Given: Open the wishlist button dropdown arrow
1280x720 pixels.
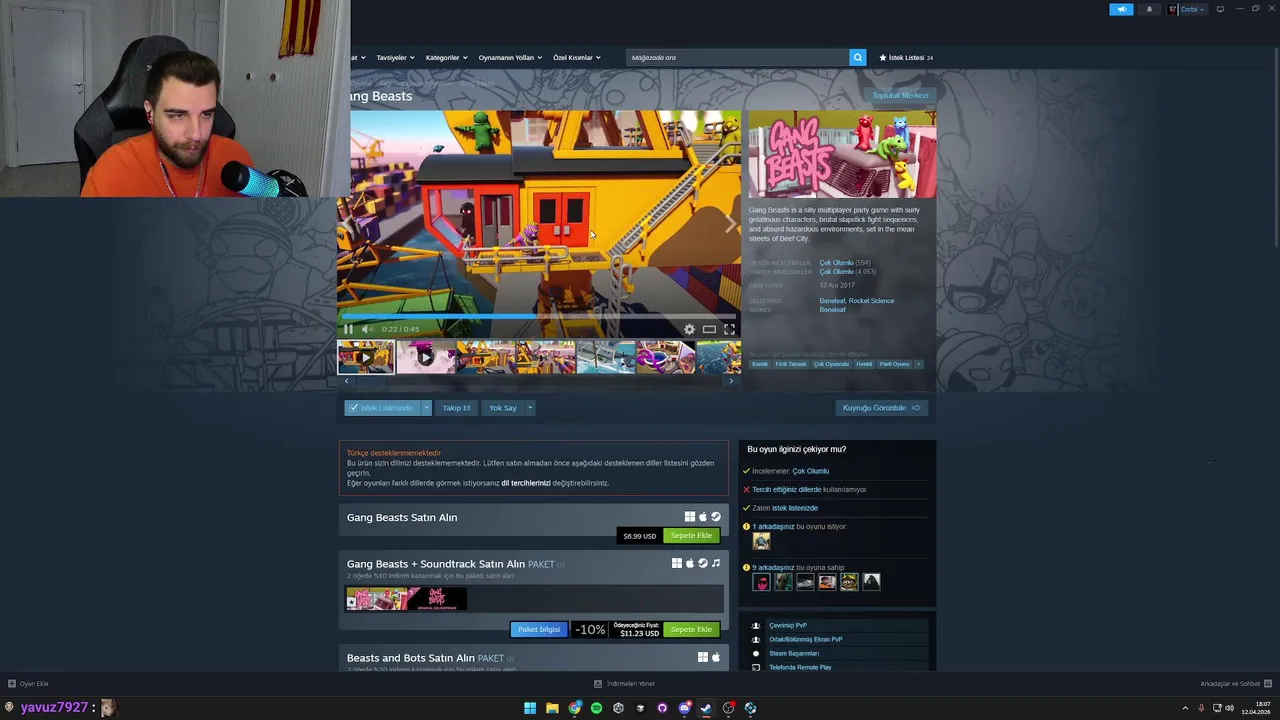Looking at the screenshot, I should [426, 408].
